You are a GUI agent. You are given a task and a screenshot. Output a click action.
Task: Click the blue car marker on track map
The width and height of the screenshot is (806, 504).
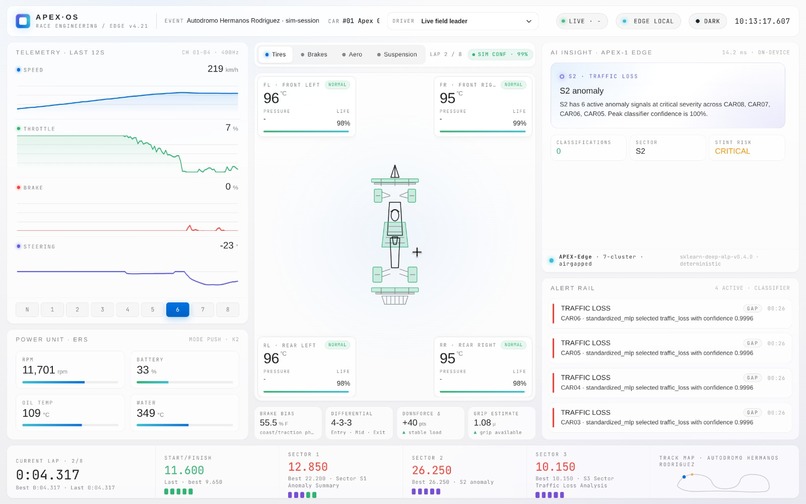(684, 477)
